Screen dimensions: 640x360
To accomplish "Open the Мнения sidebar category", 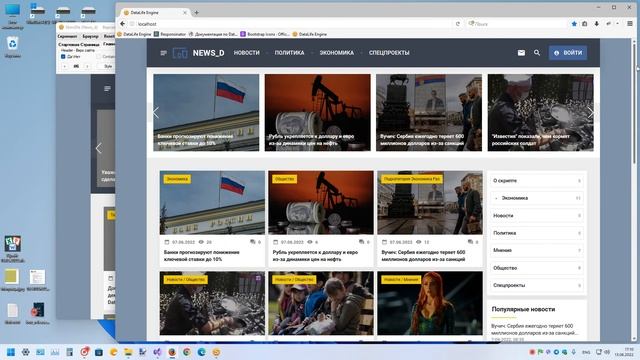I will (537, 250).
